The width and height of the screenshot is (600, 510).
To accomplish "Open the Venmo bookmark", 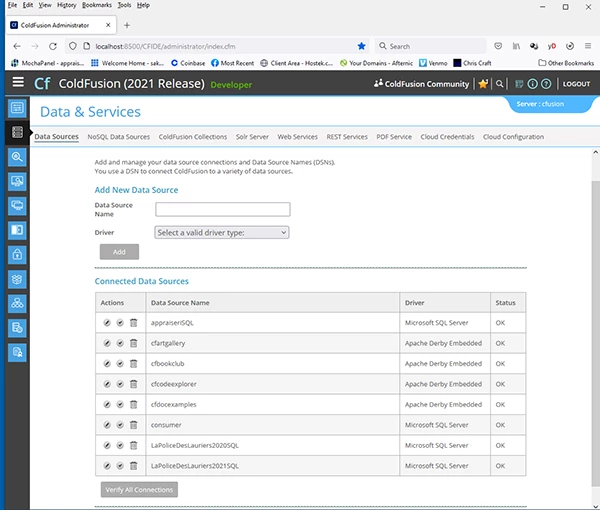I will pyautogui.click(x=433, y=63).
